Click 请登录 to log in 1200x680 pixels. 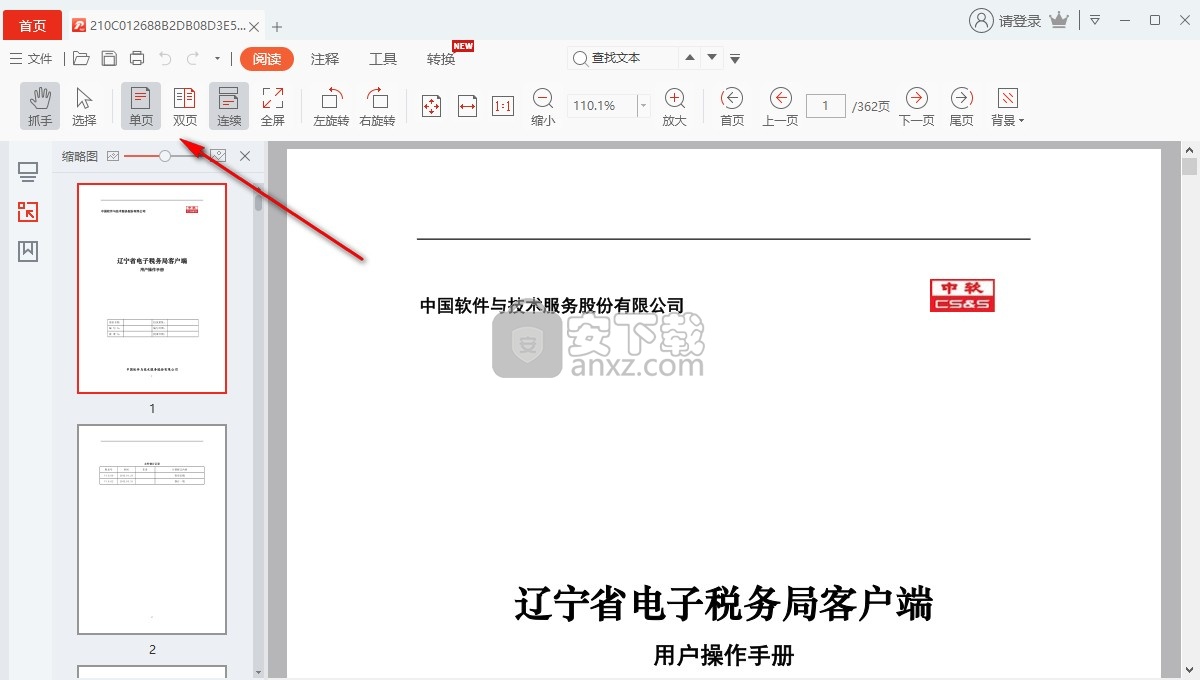point(1005,20)
